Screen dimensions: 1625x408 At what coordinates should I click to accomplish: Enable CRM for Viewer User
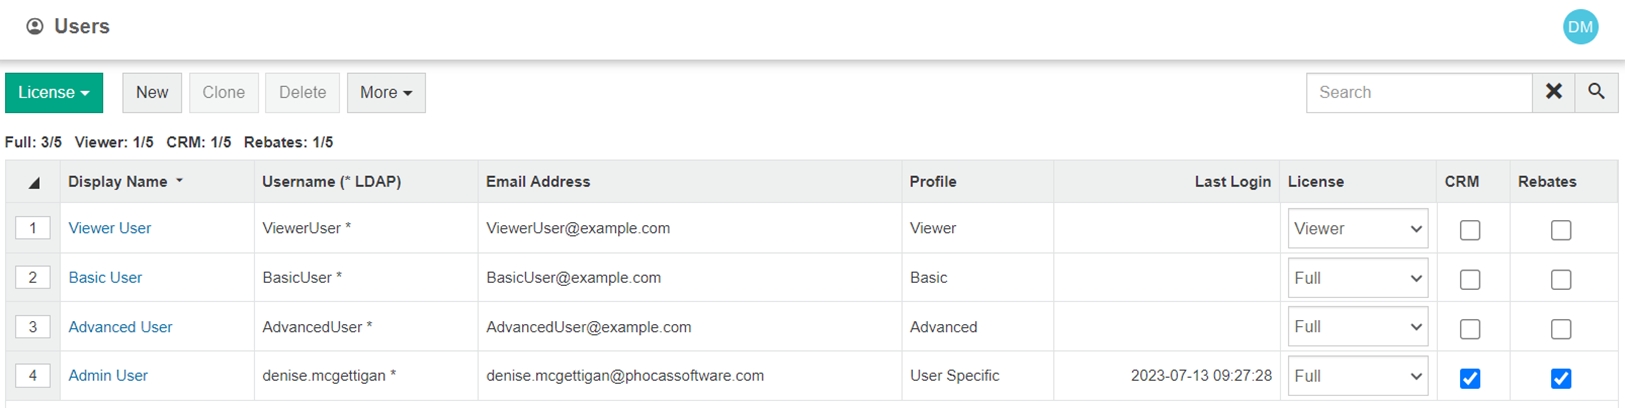tap(1469, 230)
